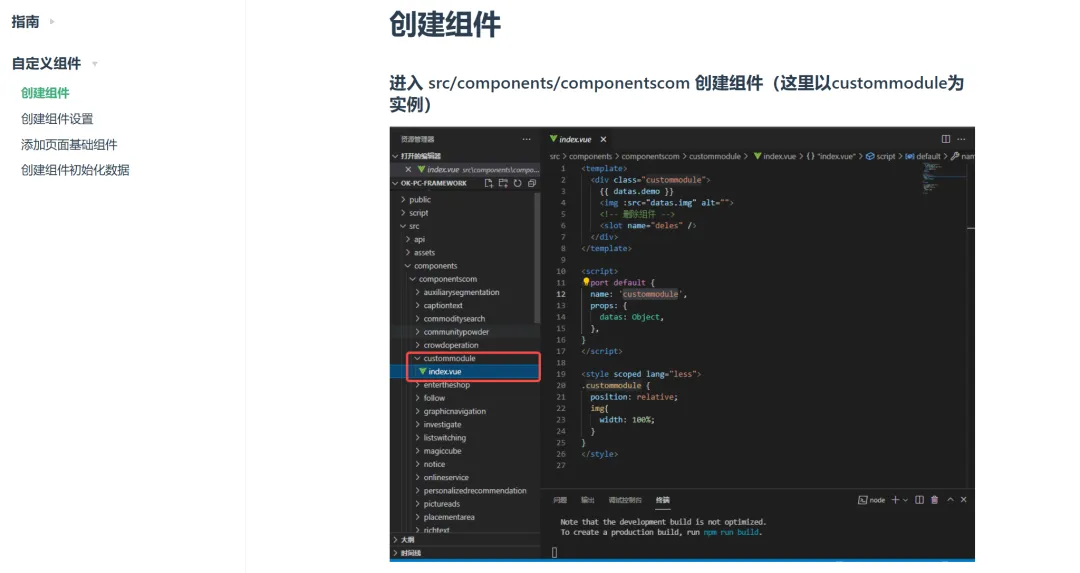Screen dimensions: 1080x573
Task: Click the New File icon in explorer header
Action: [488, 183]
